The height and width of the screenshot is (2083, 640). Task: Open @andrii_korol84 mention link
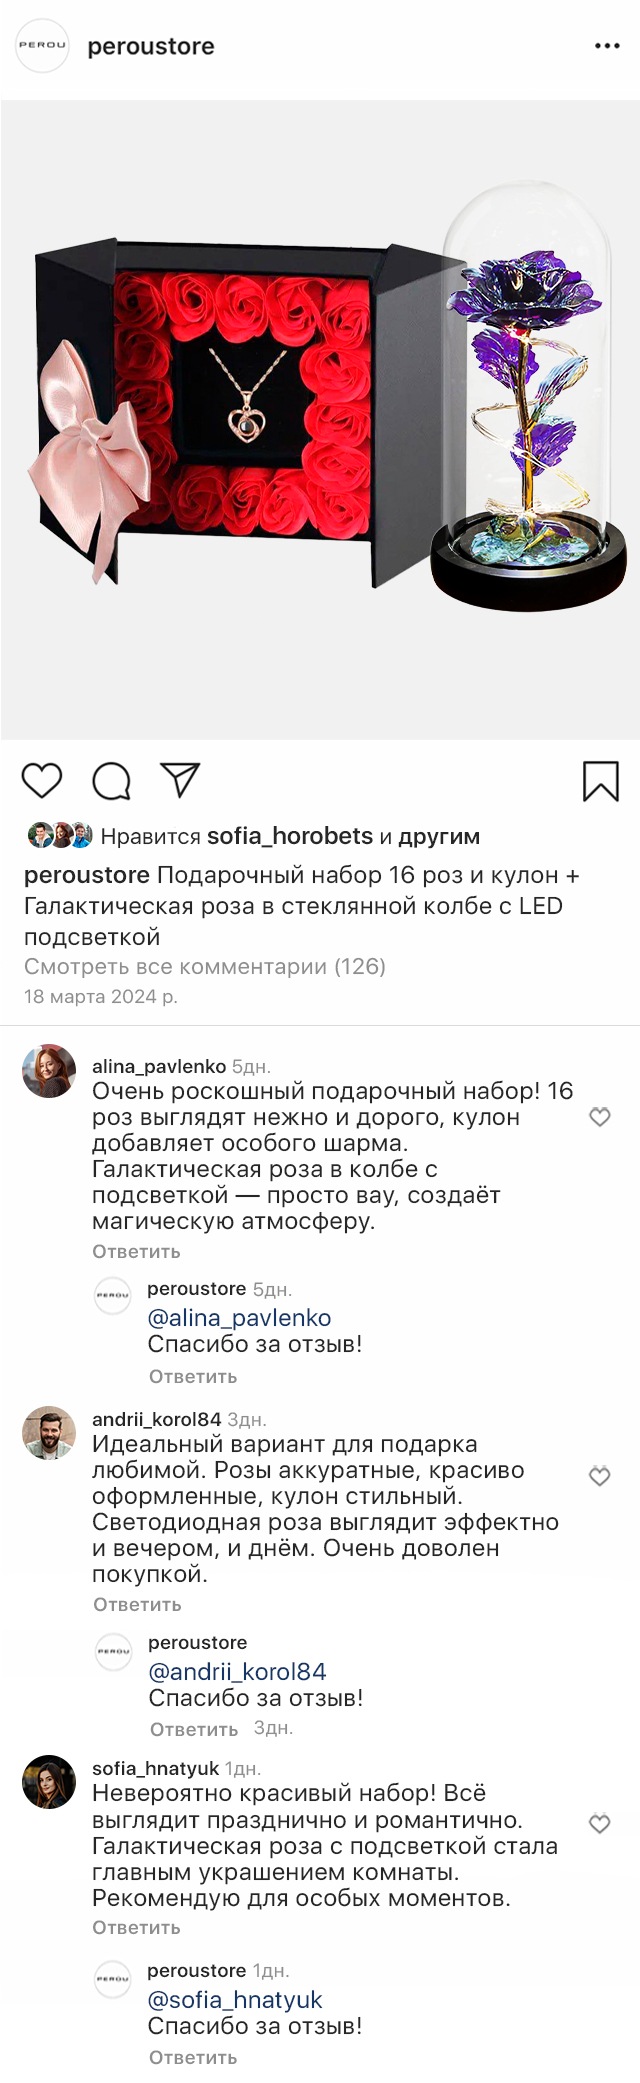point(237,1671)
